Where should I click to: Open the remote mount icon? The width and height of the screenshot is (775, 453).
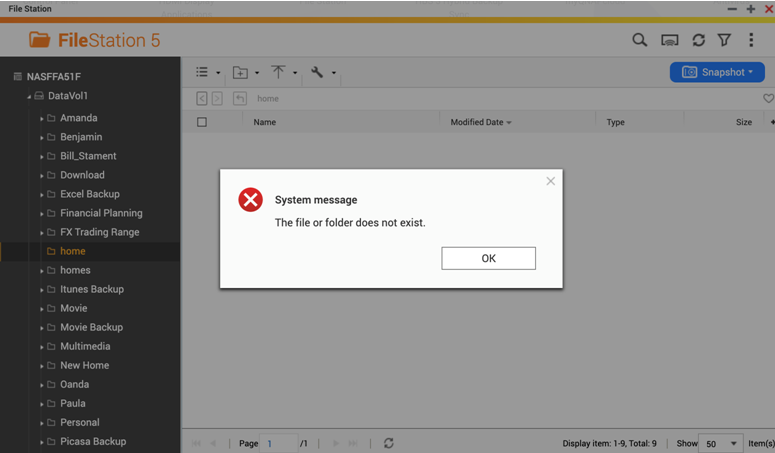click(x=670, y=40)
